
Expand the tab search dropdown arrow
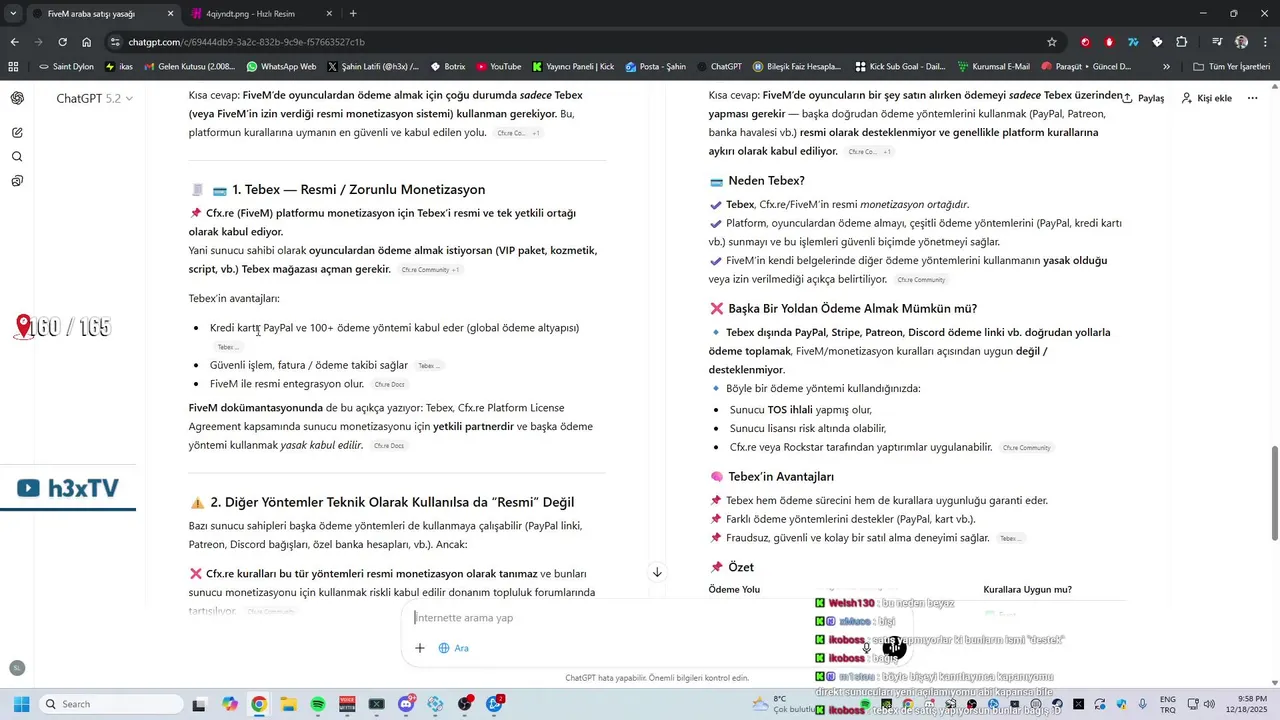13,13
